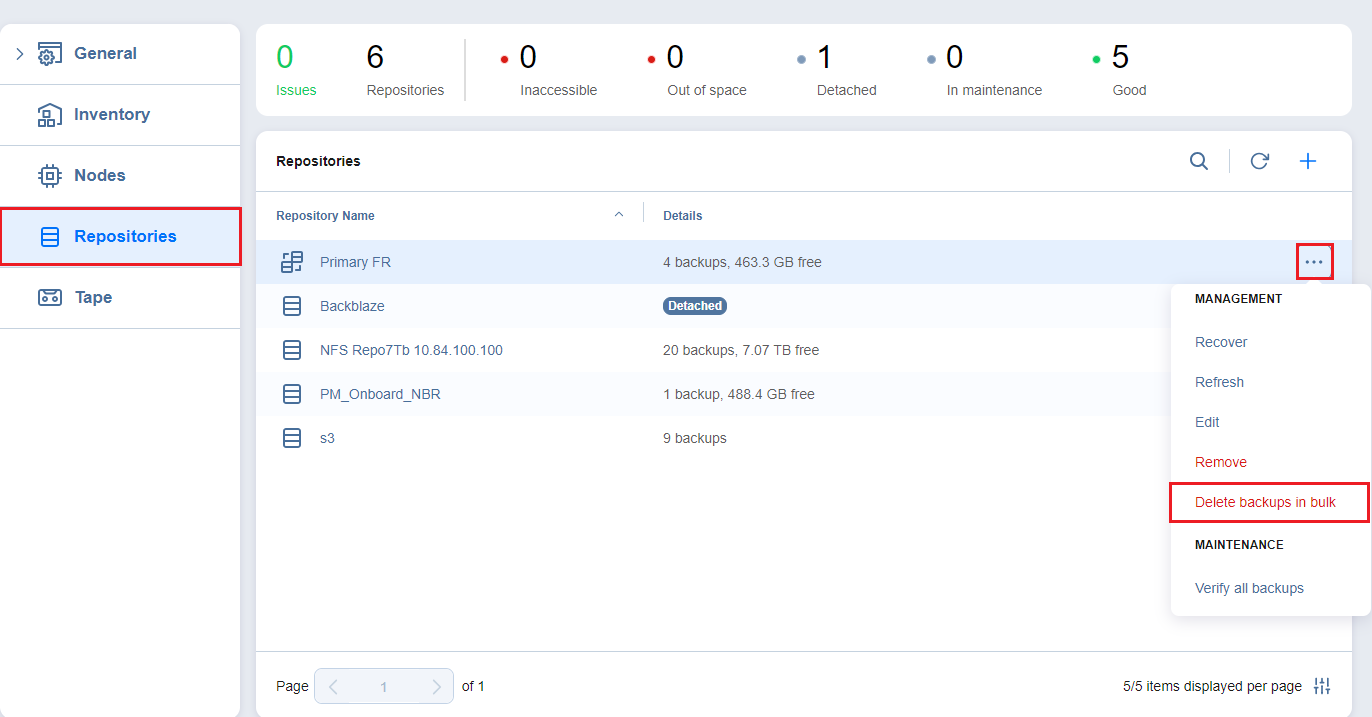Sort by Repository Name column arrow
Image resolution: width=1372 pixels, height=717 pixels.
click(618, 214)
